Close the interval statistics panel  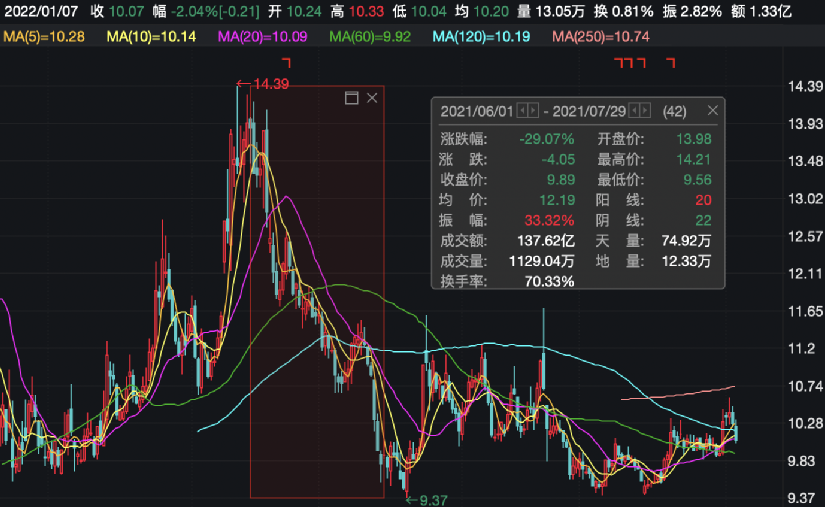(712, 111)
